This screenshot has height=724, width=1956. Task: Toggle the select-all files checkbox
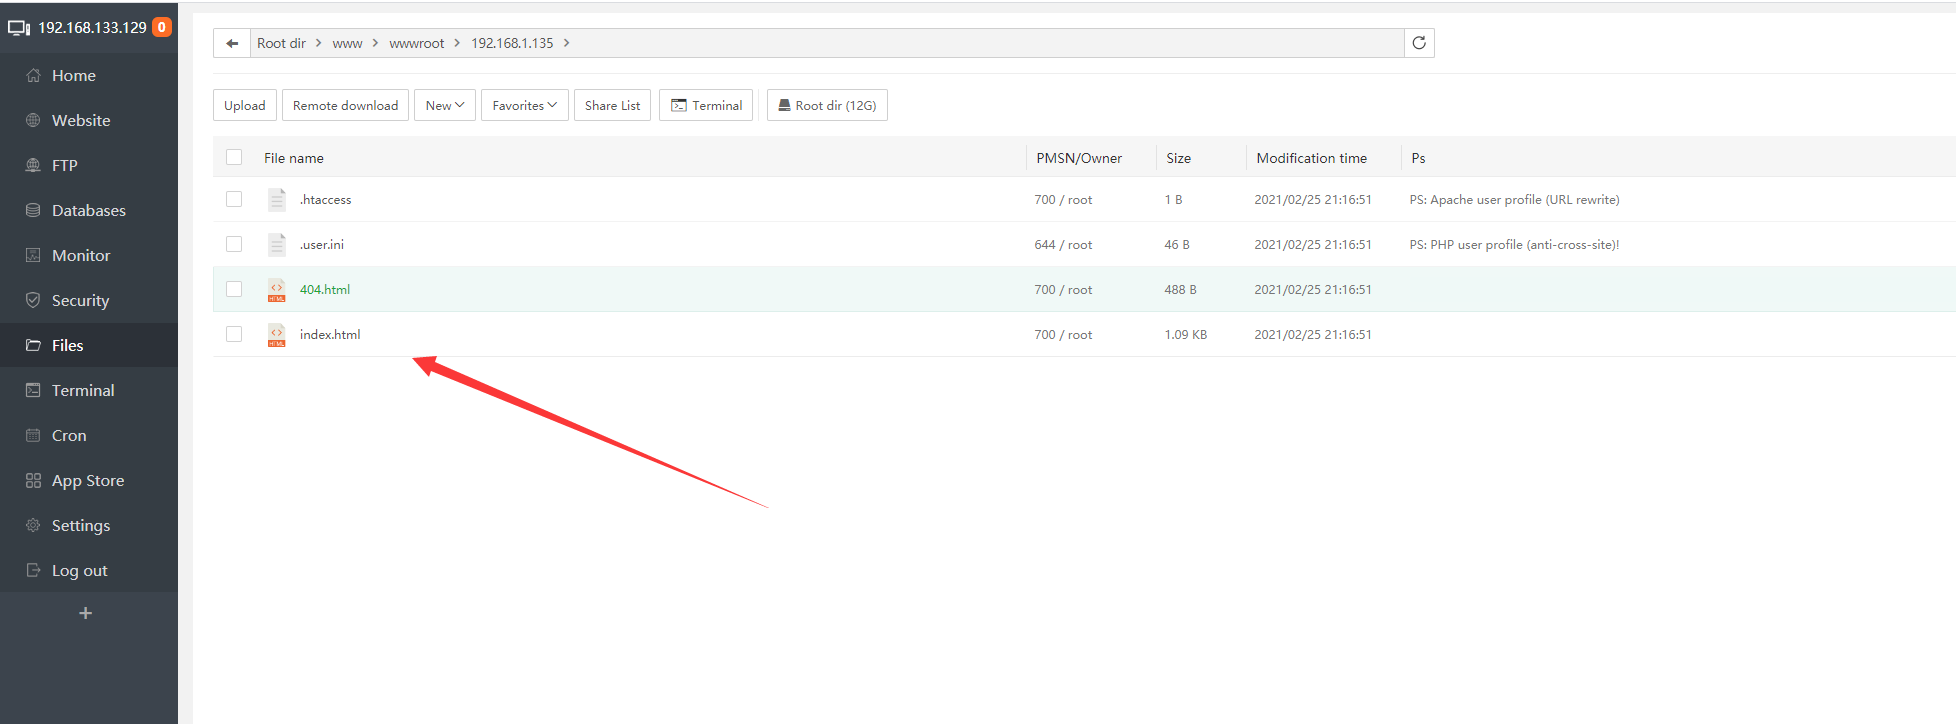click(x=234, y=157)
